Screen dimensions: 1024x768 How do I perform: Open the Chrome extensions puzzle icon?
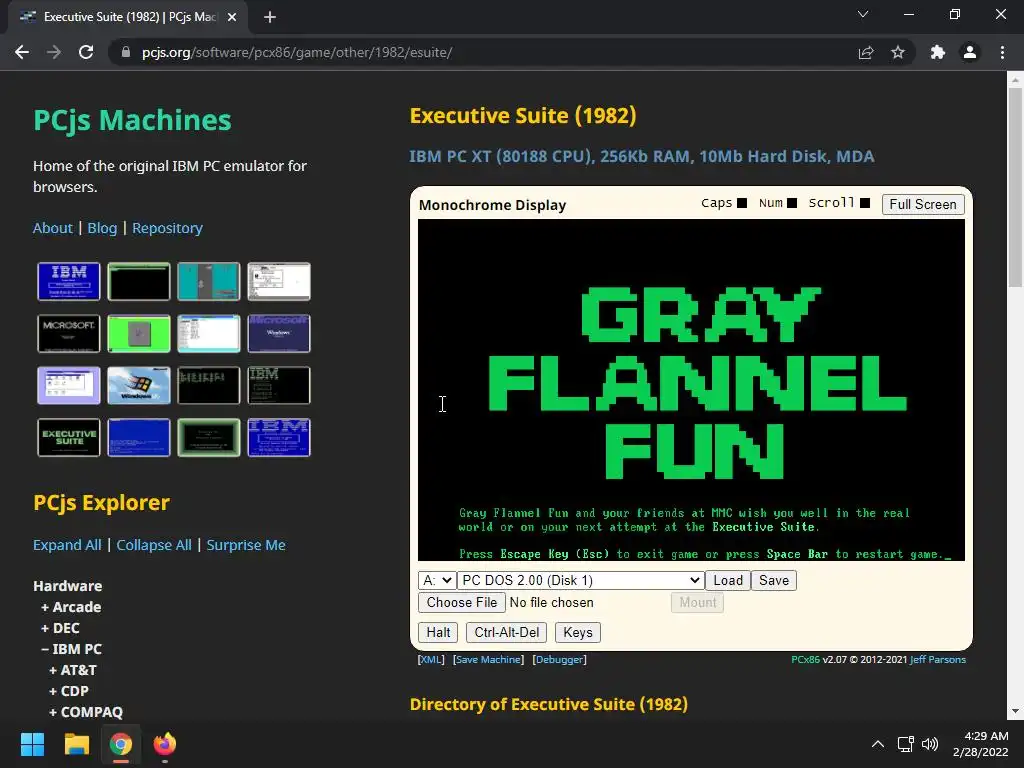point(938,52)
